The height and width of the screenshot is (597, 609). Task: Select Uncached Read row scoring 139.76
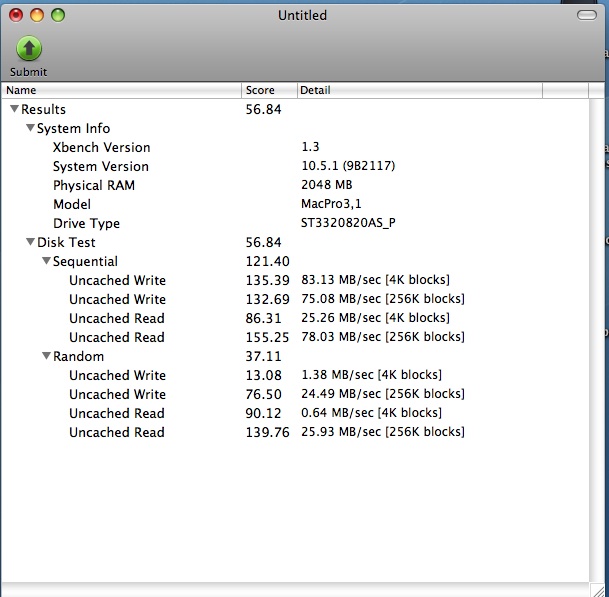click(295, 432)
